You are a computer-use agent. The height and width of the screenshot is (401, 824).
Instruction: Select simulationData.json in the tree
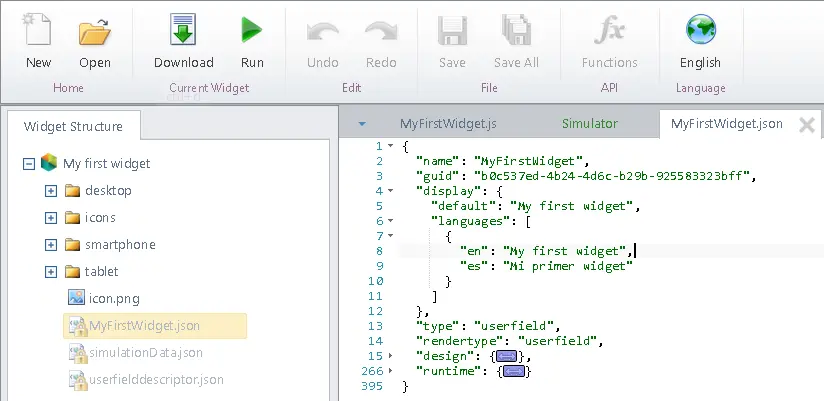pos(146,353)
